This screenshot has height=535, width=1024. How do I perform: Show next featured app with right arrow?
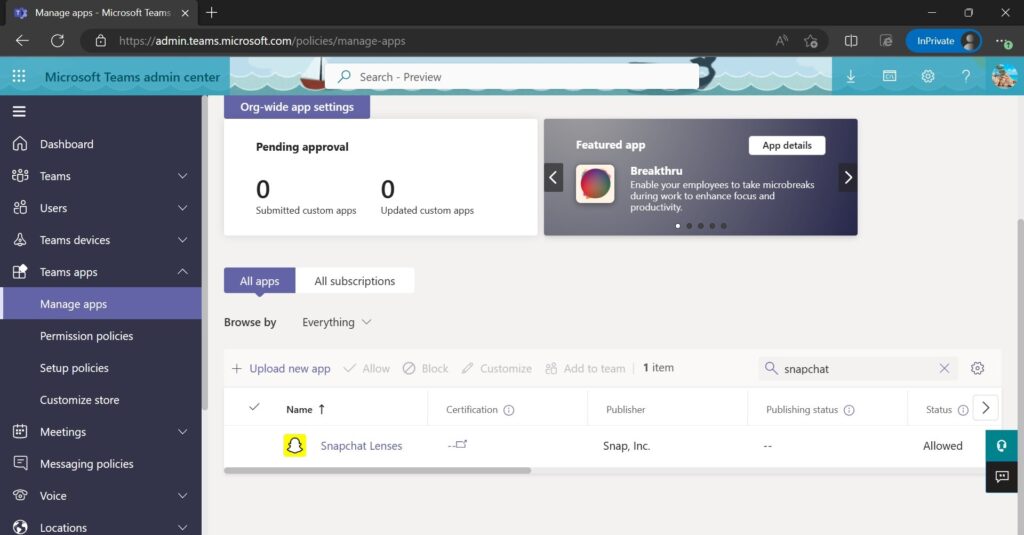point(847,178)
